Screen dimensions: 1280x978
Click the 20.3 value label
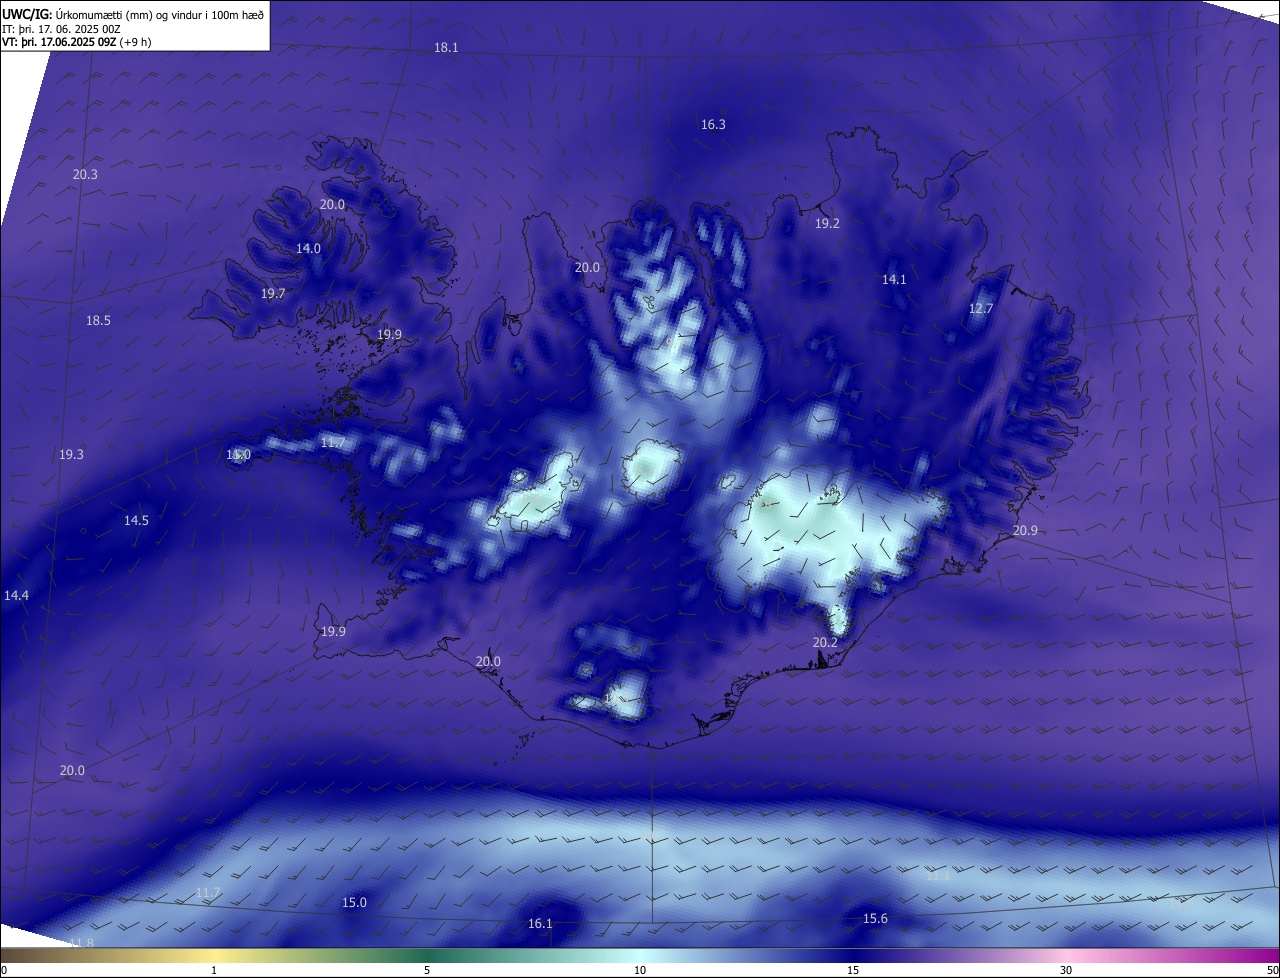tap(85, 175)
